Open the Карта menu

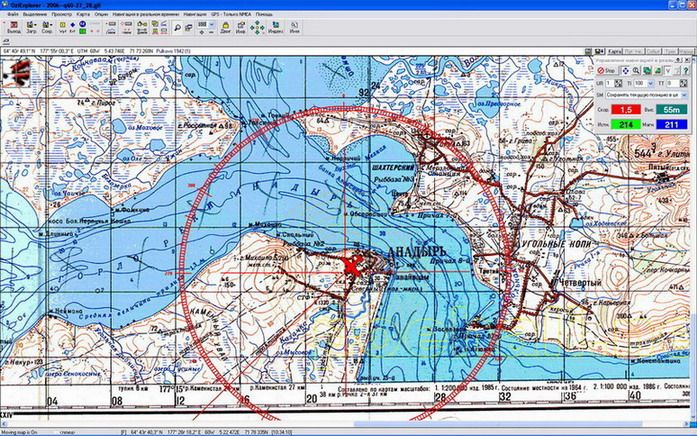pos(83,14)
